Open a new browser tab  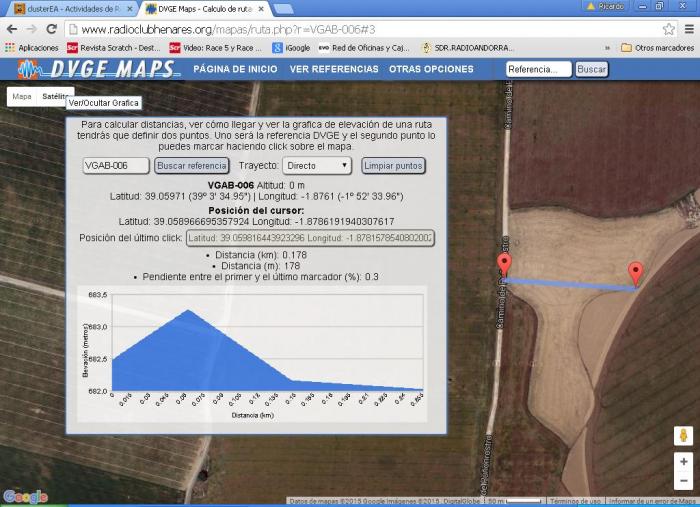pos(283,9)
